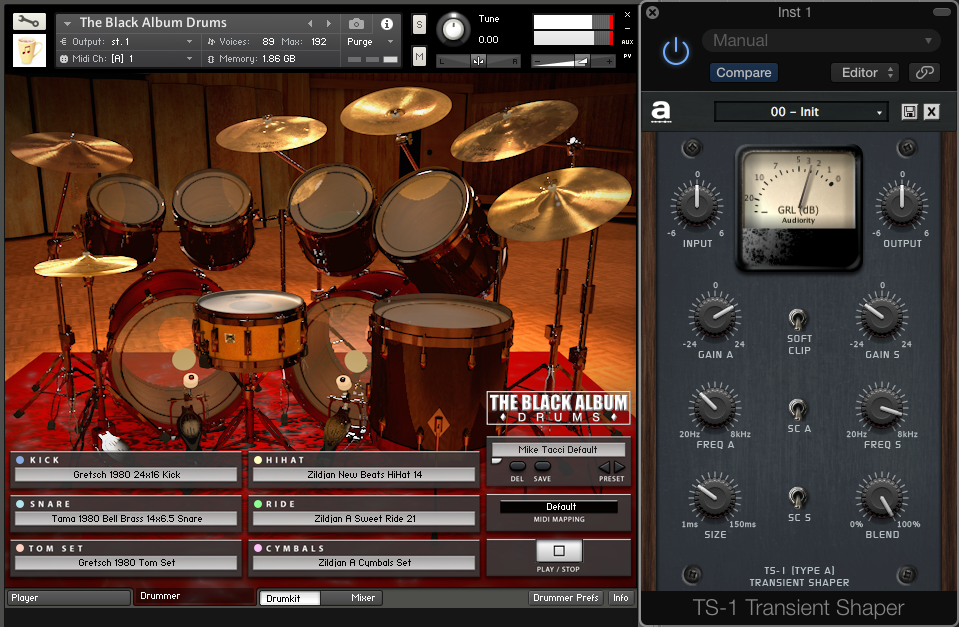Open the AUX sends panel

coord(628,42)
